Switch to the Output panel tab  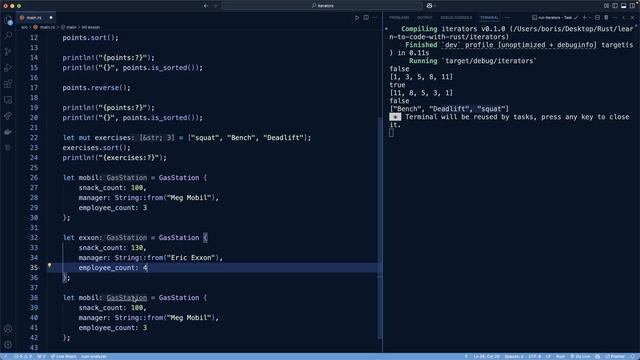click(424, 18)
